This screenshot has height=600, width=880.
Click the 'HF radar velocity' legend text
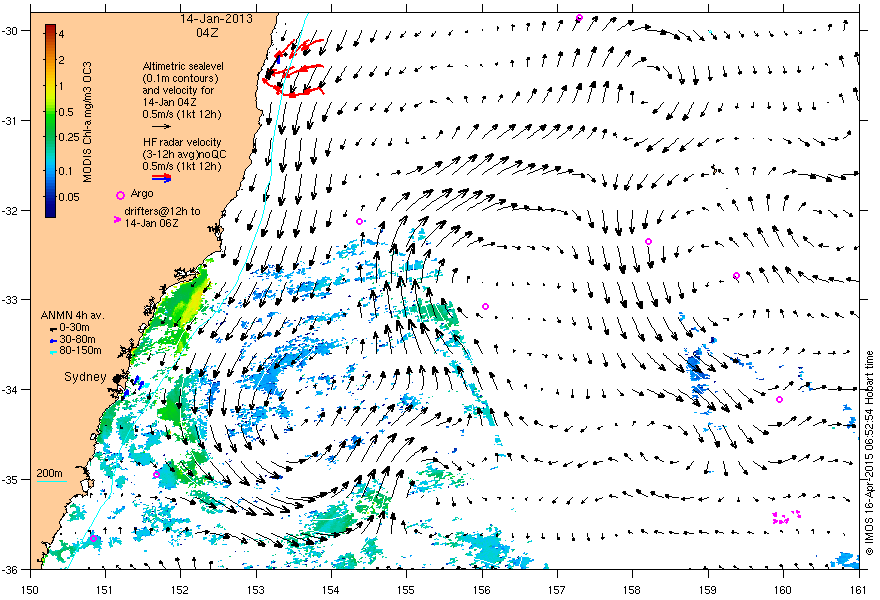point(182,142)
